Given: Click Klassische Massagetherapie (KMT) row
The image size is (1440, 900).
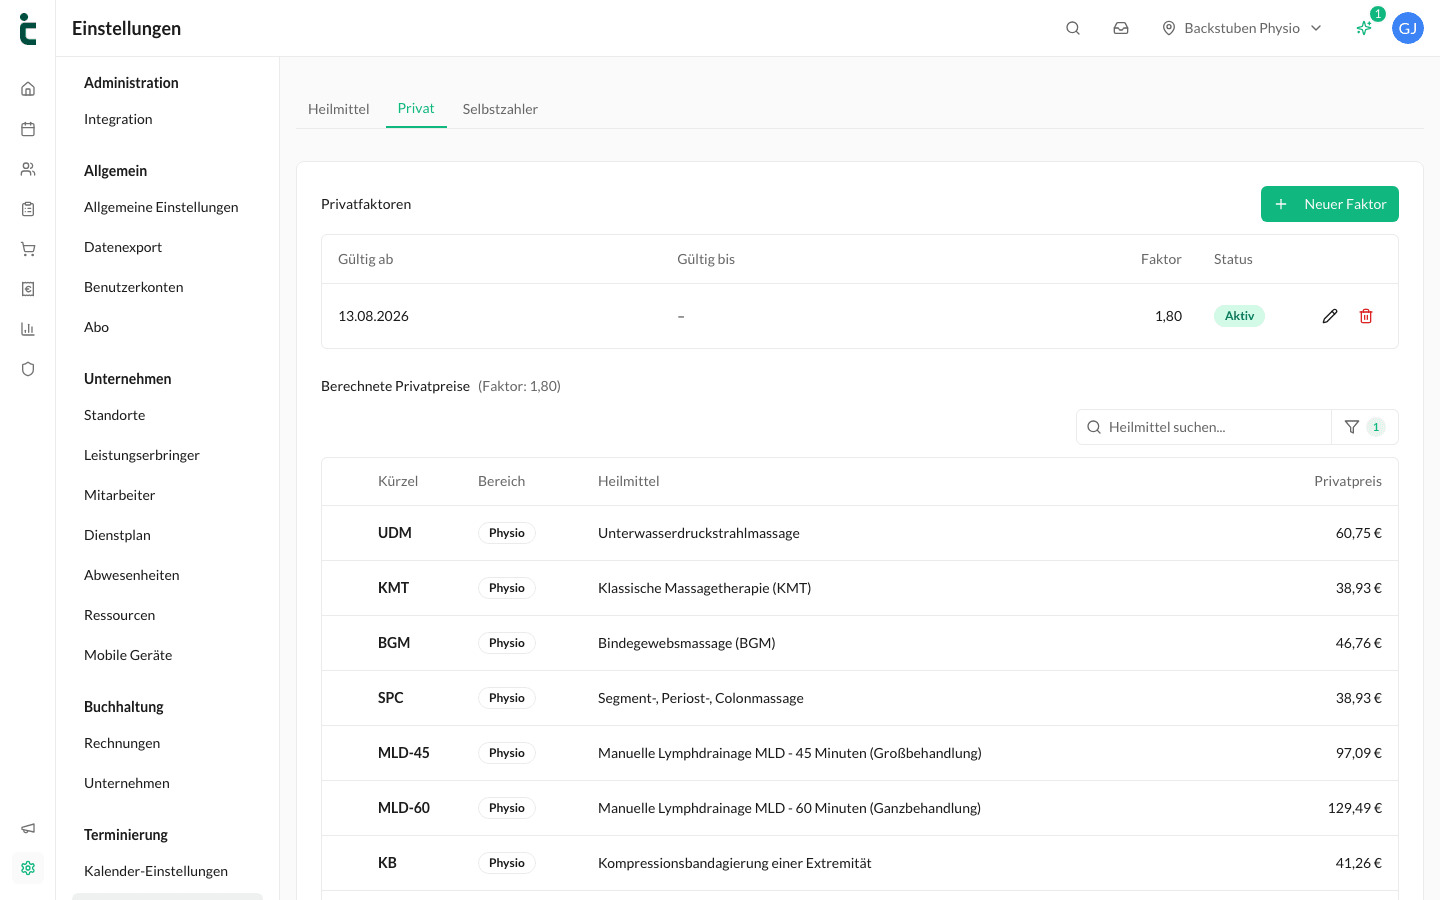Looking at the screenshot, I should point(860,588).
